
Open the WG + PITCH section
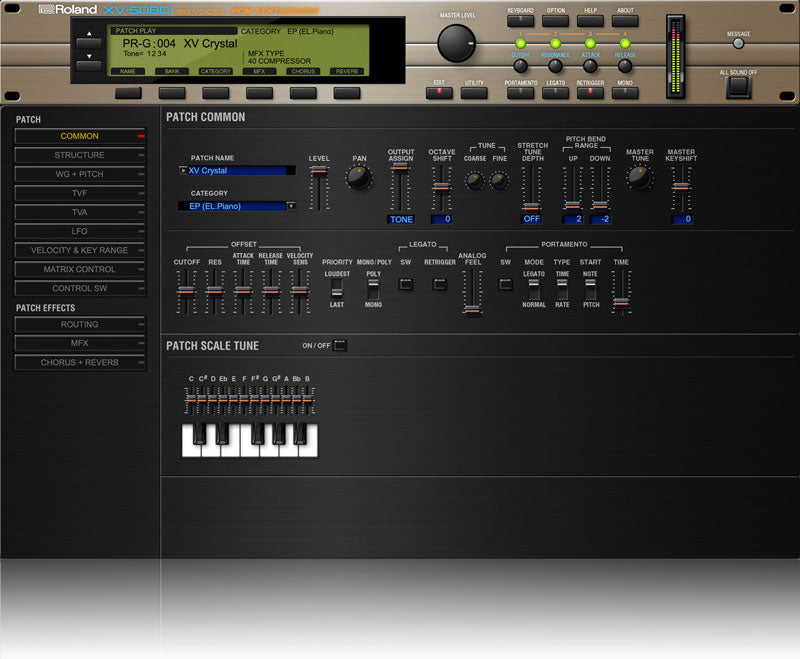click(80, 174)
